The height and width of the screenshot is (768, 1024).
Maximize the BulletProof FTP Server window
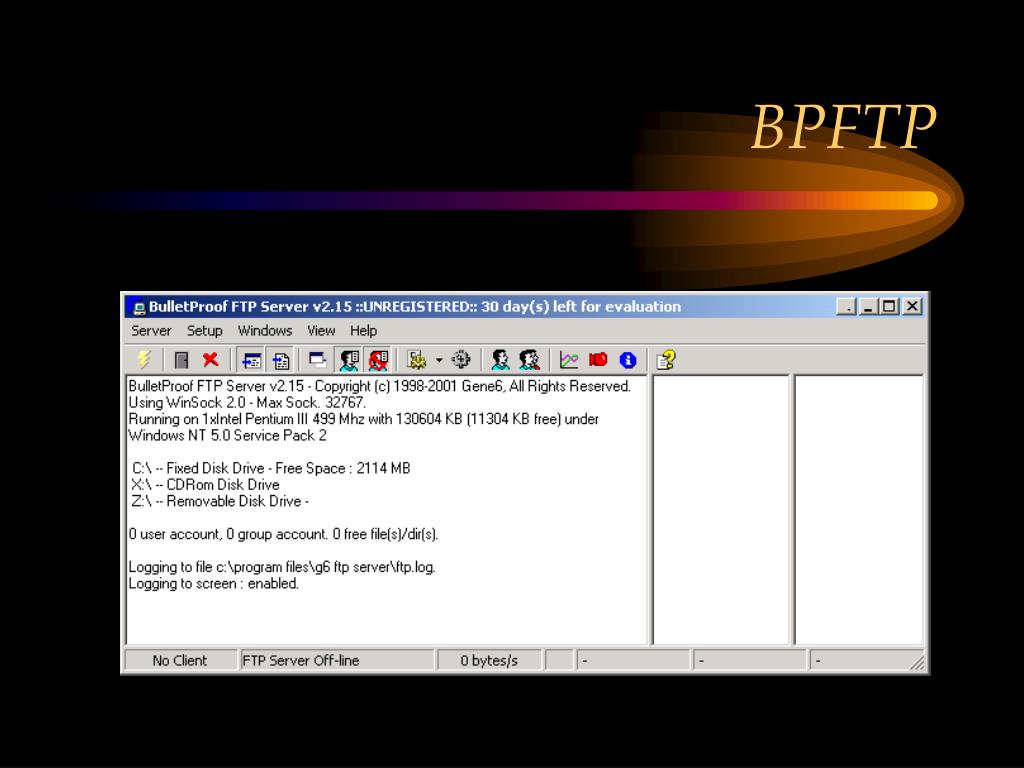889,306
